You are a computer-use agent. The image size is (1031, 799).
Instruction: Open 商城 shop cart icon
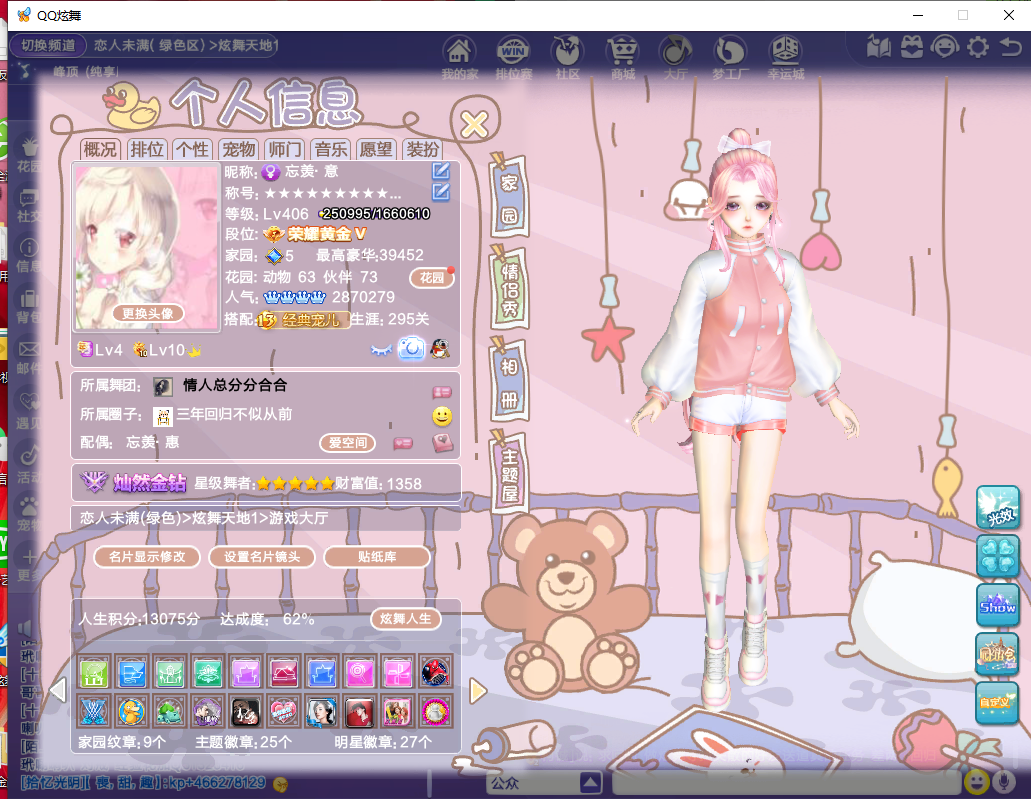[622, 57]
